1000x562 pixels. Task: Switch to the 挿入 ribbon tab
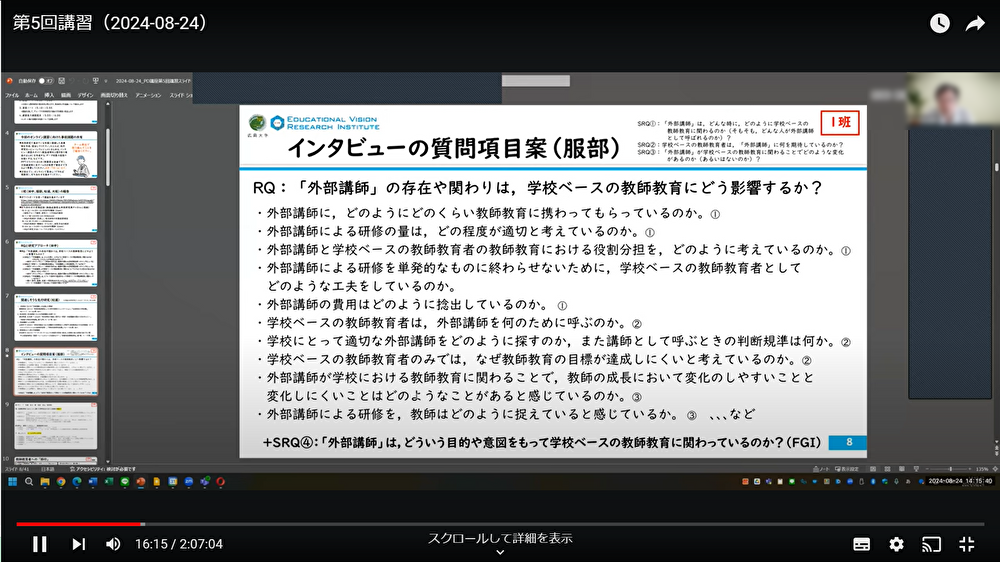[x=49, y=96]
